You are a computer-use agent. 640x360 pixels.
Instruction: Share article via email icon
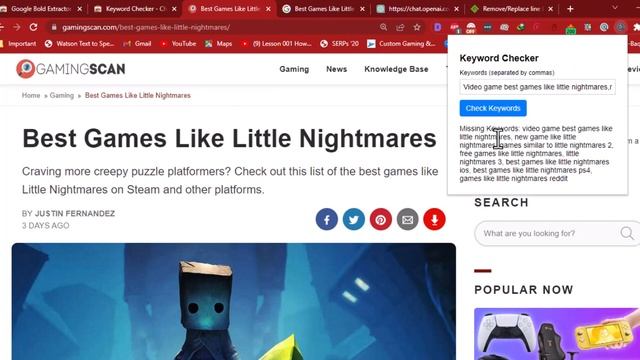tap(407, 220)
